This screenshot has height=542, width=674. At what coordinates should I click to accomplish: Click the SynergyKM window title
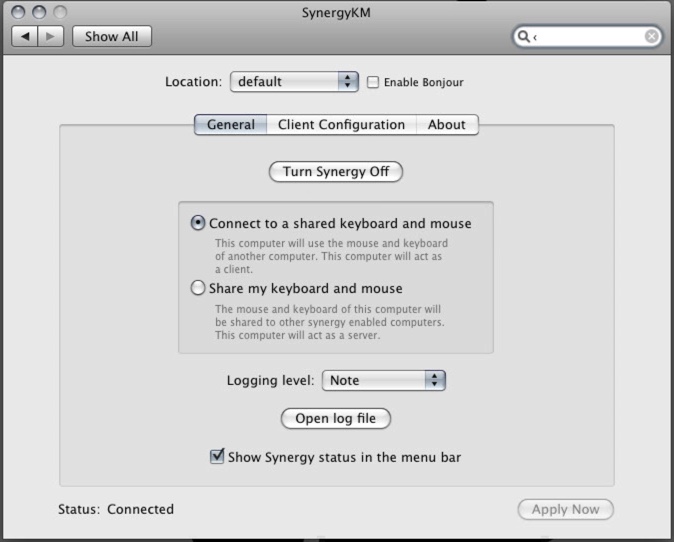coord(336,12)
